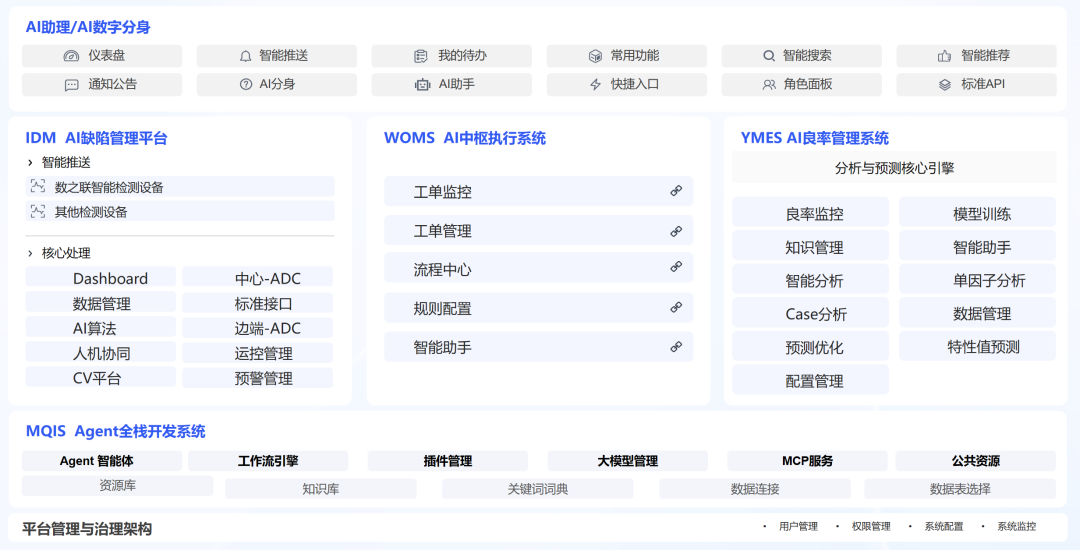
Task: Click the cube icon beside 常用功能
Action: coord(595,56)
